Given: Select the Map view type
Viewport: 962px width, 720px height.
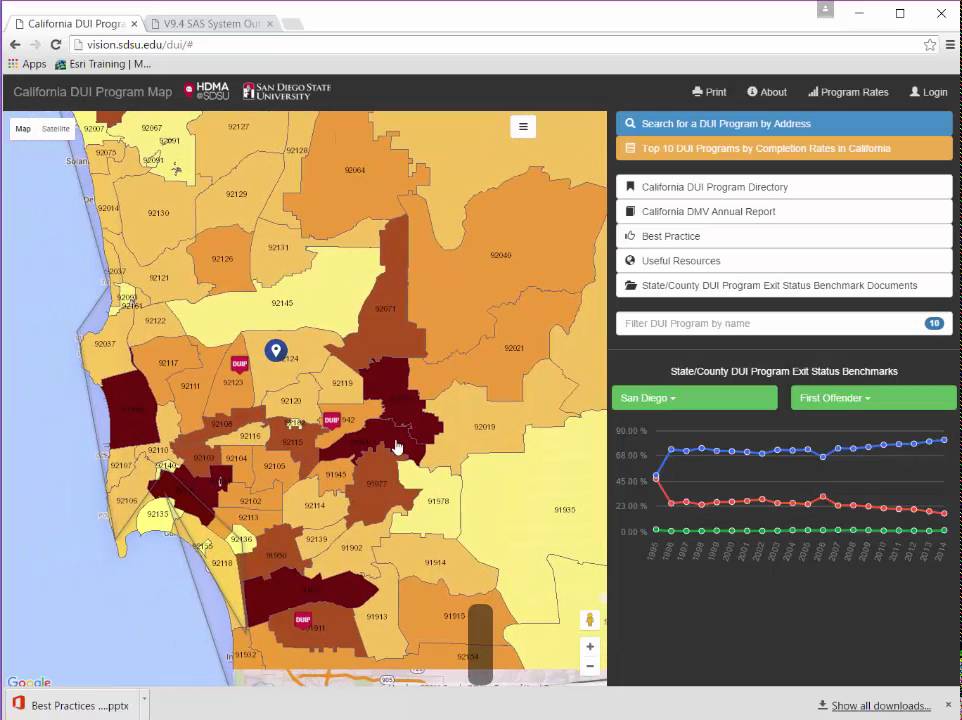Looking at the screenshot, I should coord(23,129).
